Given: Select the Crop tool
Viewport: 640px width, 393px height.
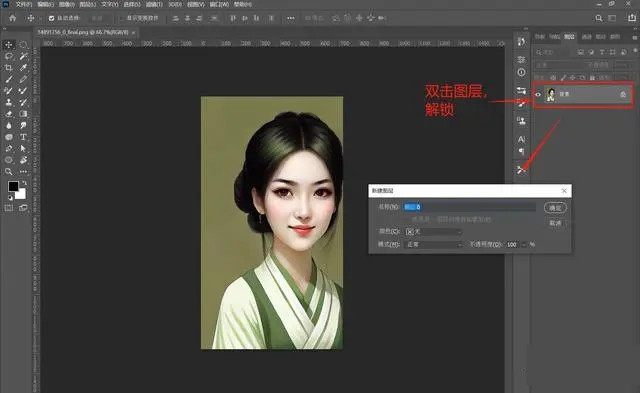Looking at the screenshot, I should point(9,67).
